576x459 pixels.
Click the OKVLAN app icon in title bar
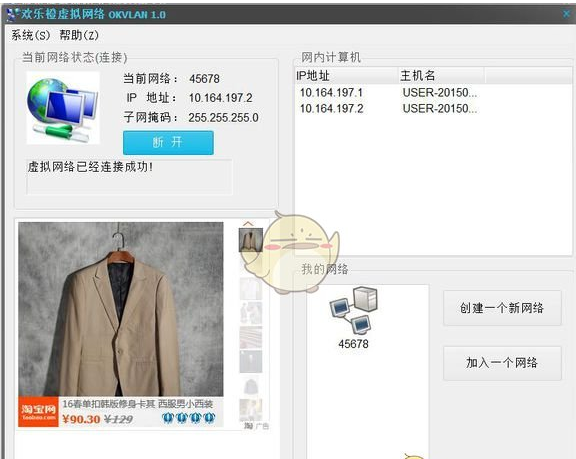tap(13, 14)
